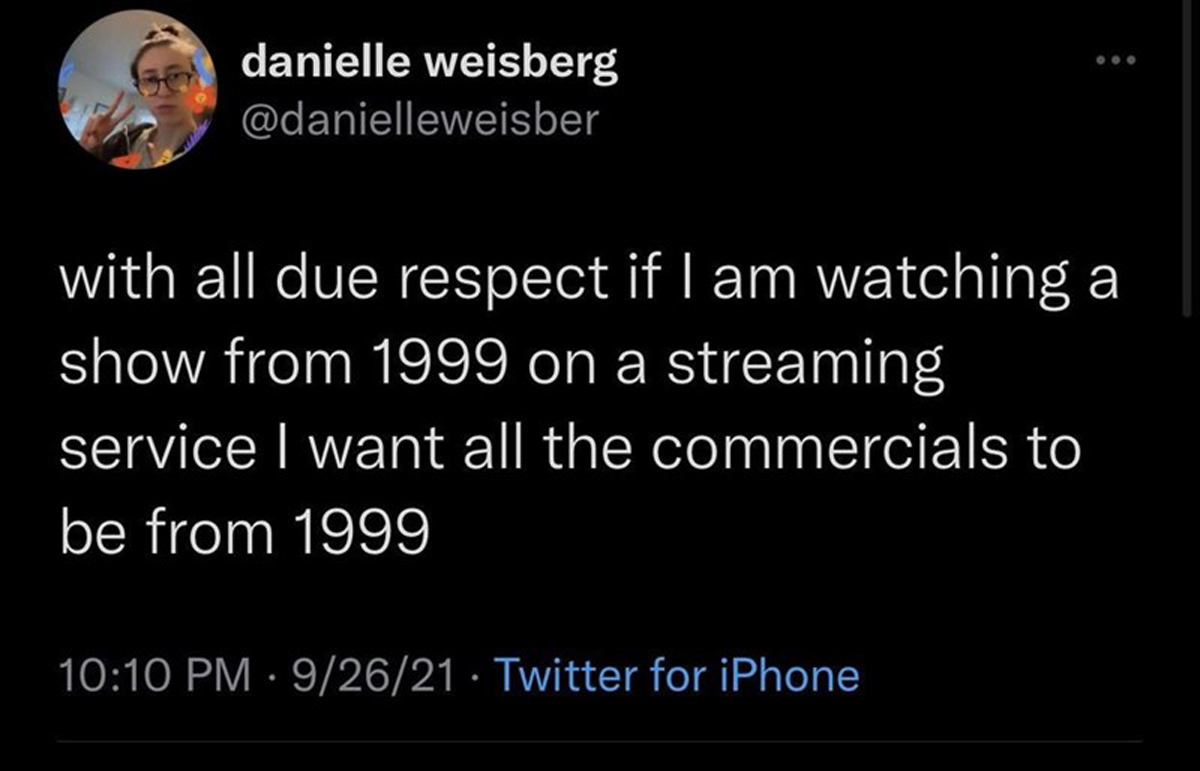The width and height of the screenshot is (1200, 771).
Task: Click the @danielleweisber handle
Action: pyautogui.click(x=421, y=120)
